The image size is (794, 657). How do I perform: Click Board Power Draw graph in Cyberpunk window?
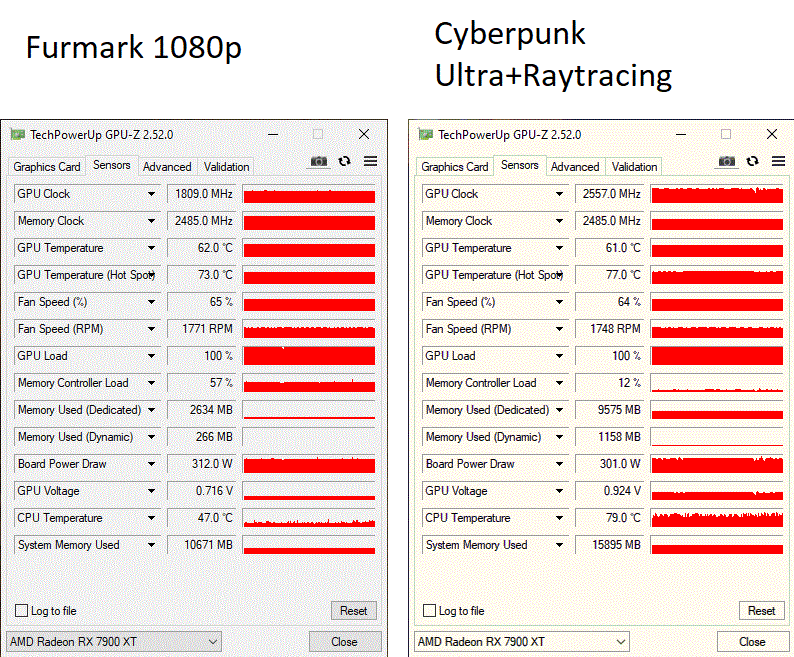(x=717, y=464)
